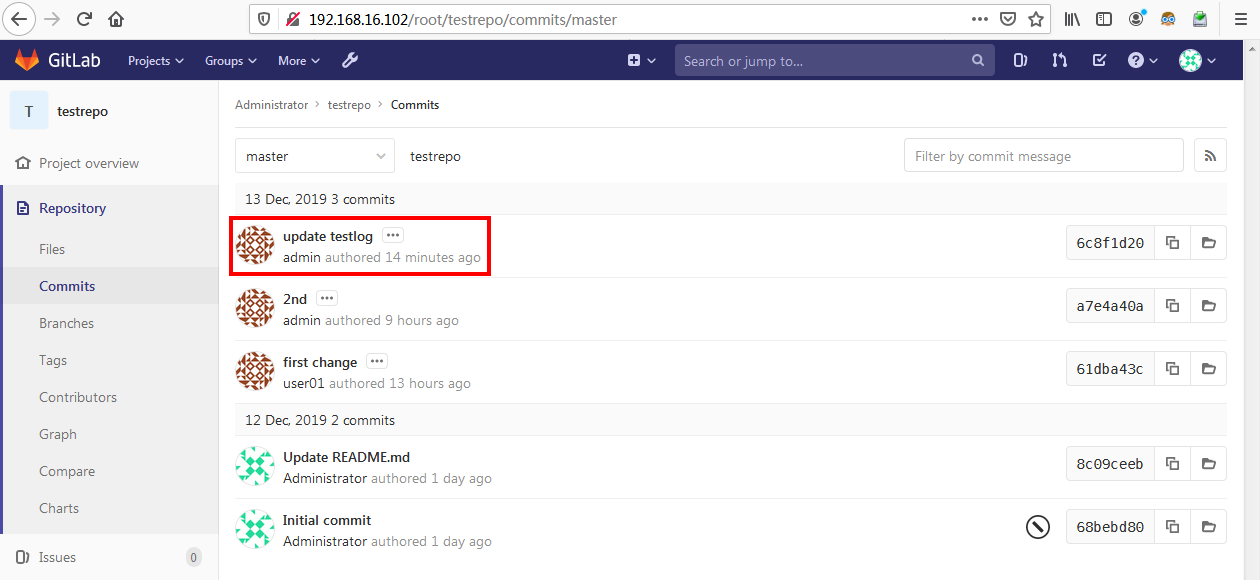This screenshot has width=1260, height=580.
Task: Copy commit SHA 61dba43c
Action: [x=1172, y=369]
